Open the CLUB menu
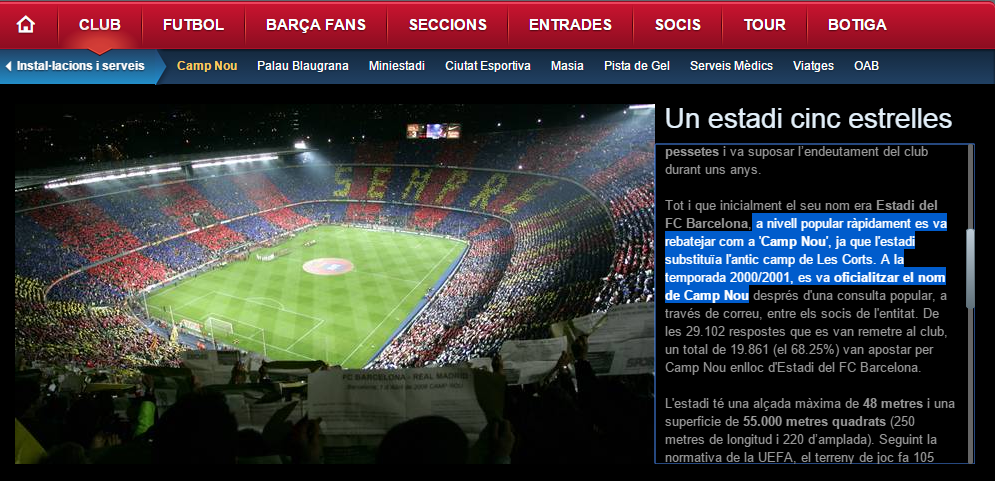The height and width of the screenshot is (481, 995). pos(100,25)
